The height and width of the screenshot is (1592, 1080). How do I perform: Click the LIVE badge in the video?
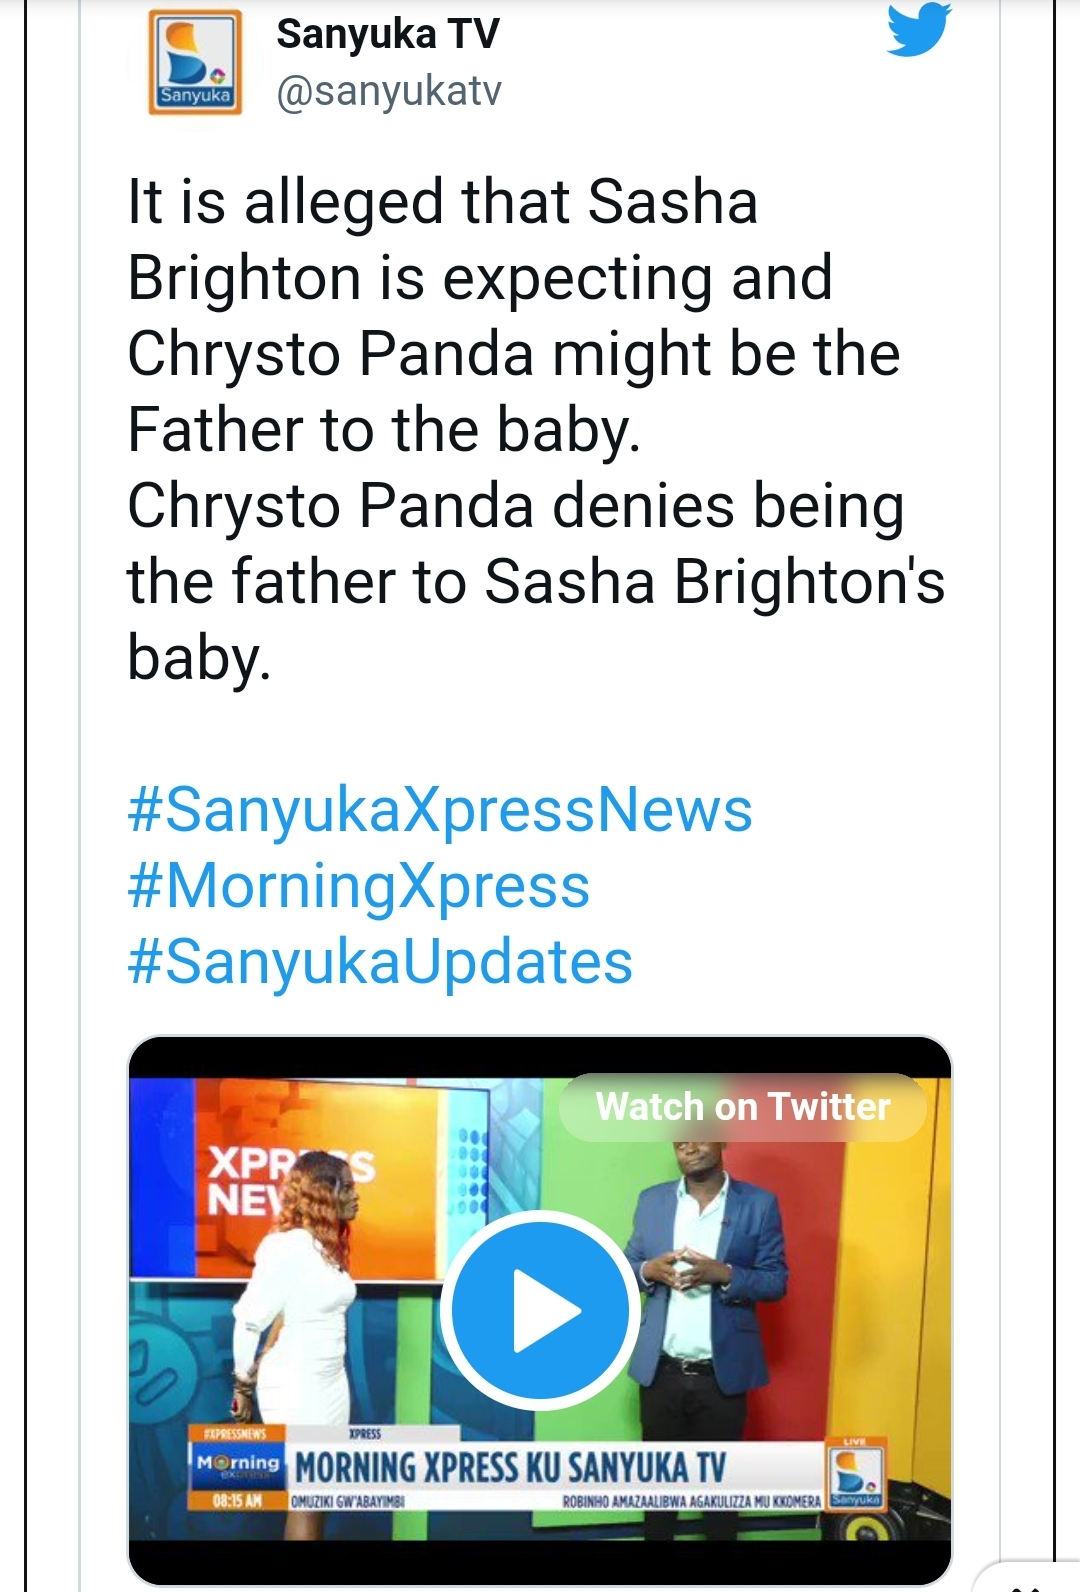854,1440
